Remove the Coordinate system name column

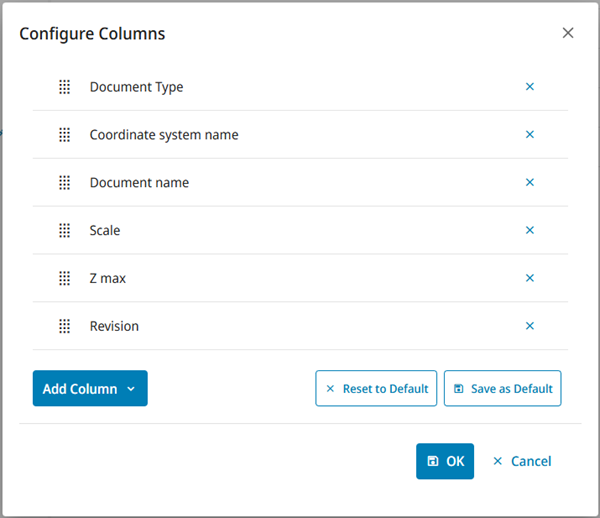[530, 135]
